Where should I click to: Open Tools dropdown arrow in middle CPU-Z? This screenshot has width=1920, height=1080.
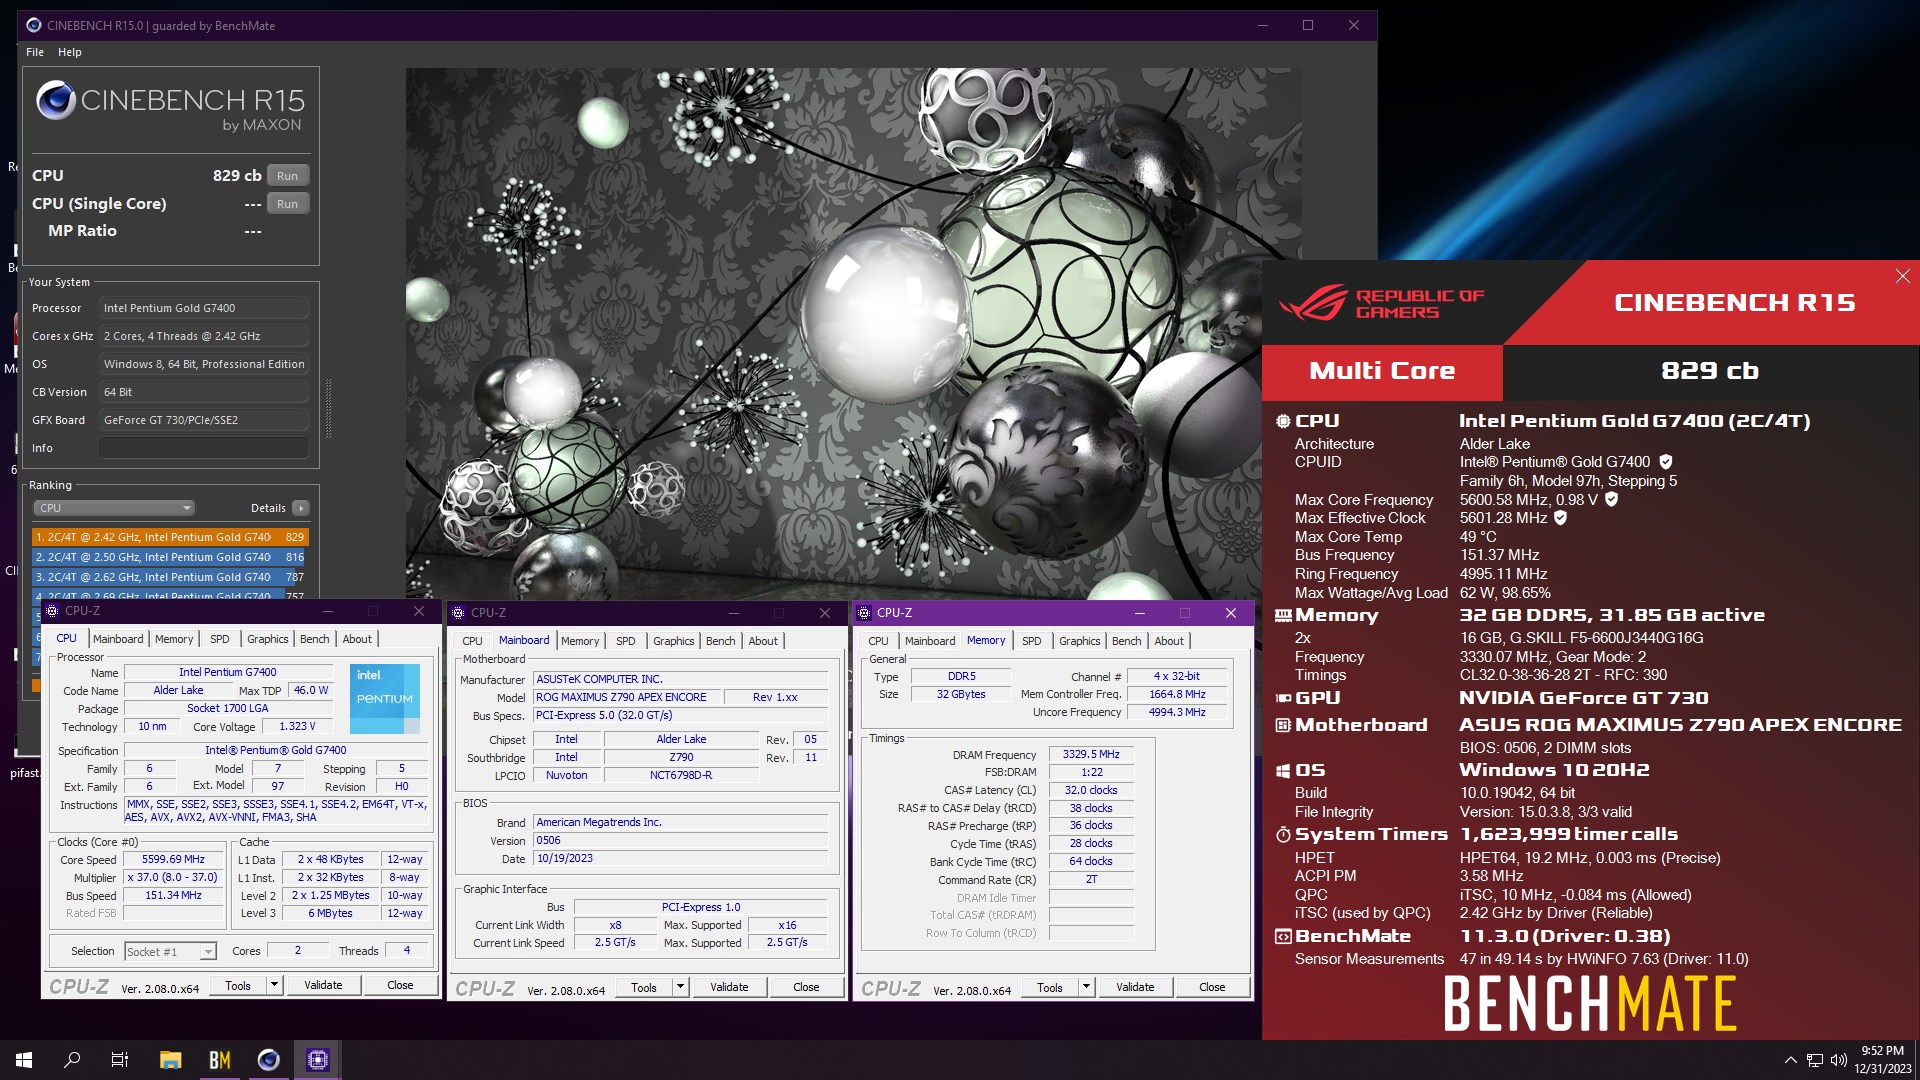tap(680, 987)
